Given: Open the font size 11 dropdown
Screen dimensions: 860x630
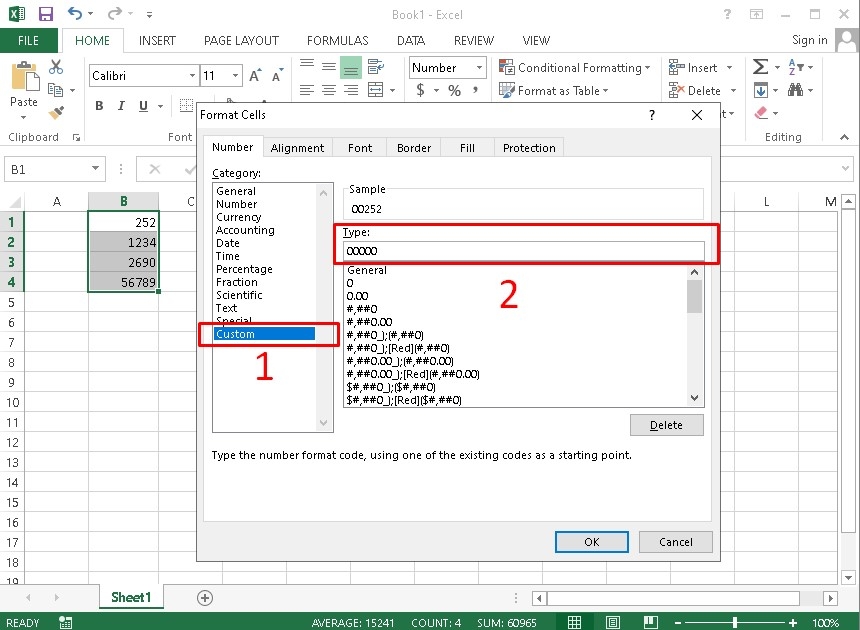Looking at the screenshot, I should pos(235,76).
